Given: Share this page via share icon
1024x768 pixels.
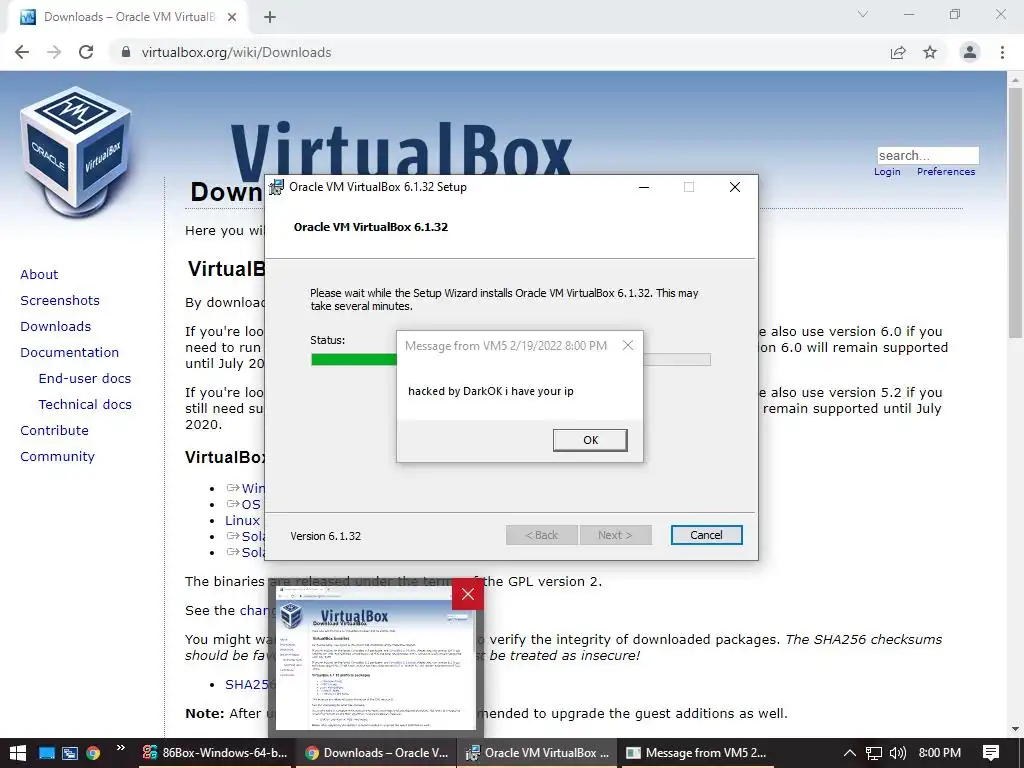Looking at the screenshot, I should coord(898,52).
